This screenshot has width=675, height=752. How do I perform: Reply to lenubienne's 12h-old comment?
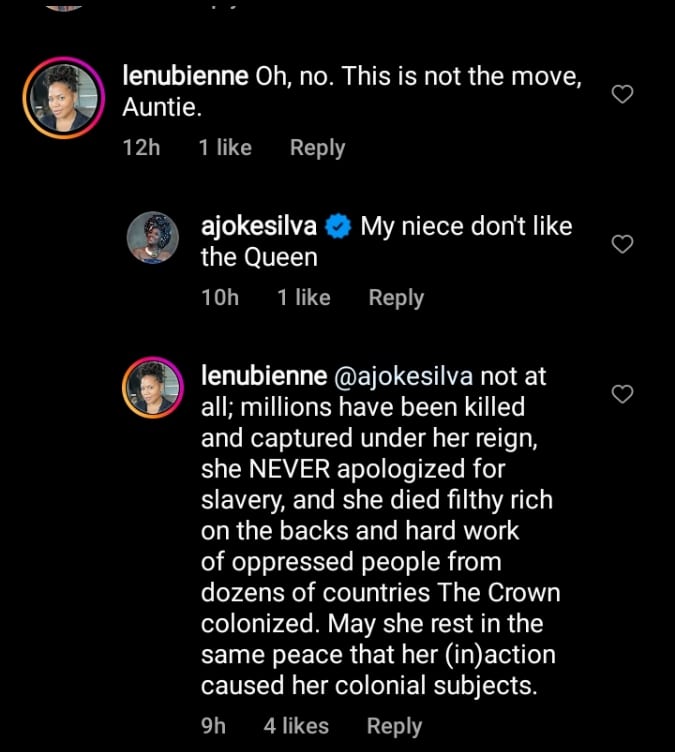tap(317, 148)
